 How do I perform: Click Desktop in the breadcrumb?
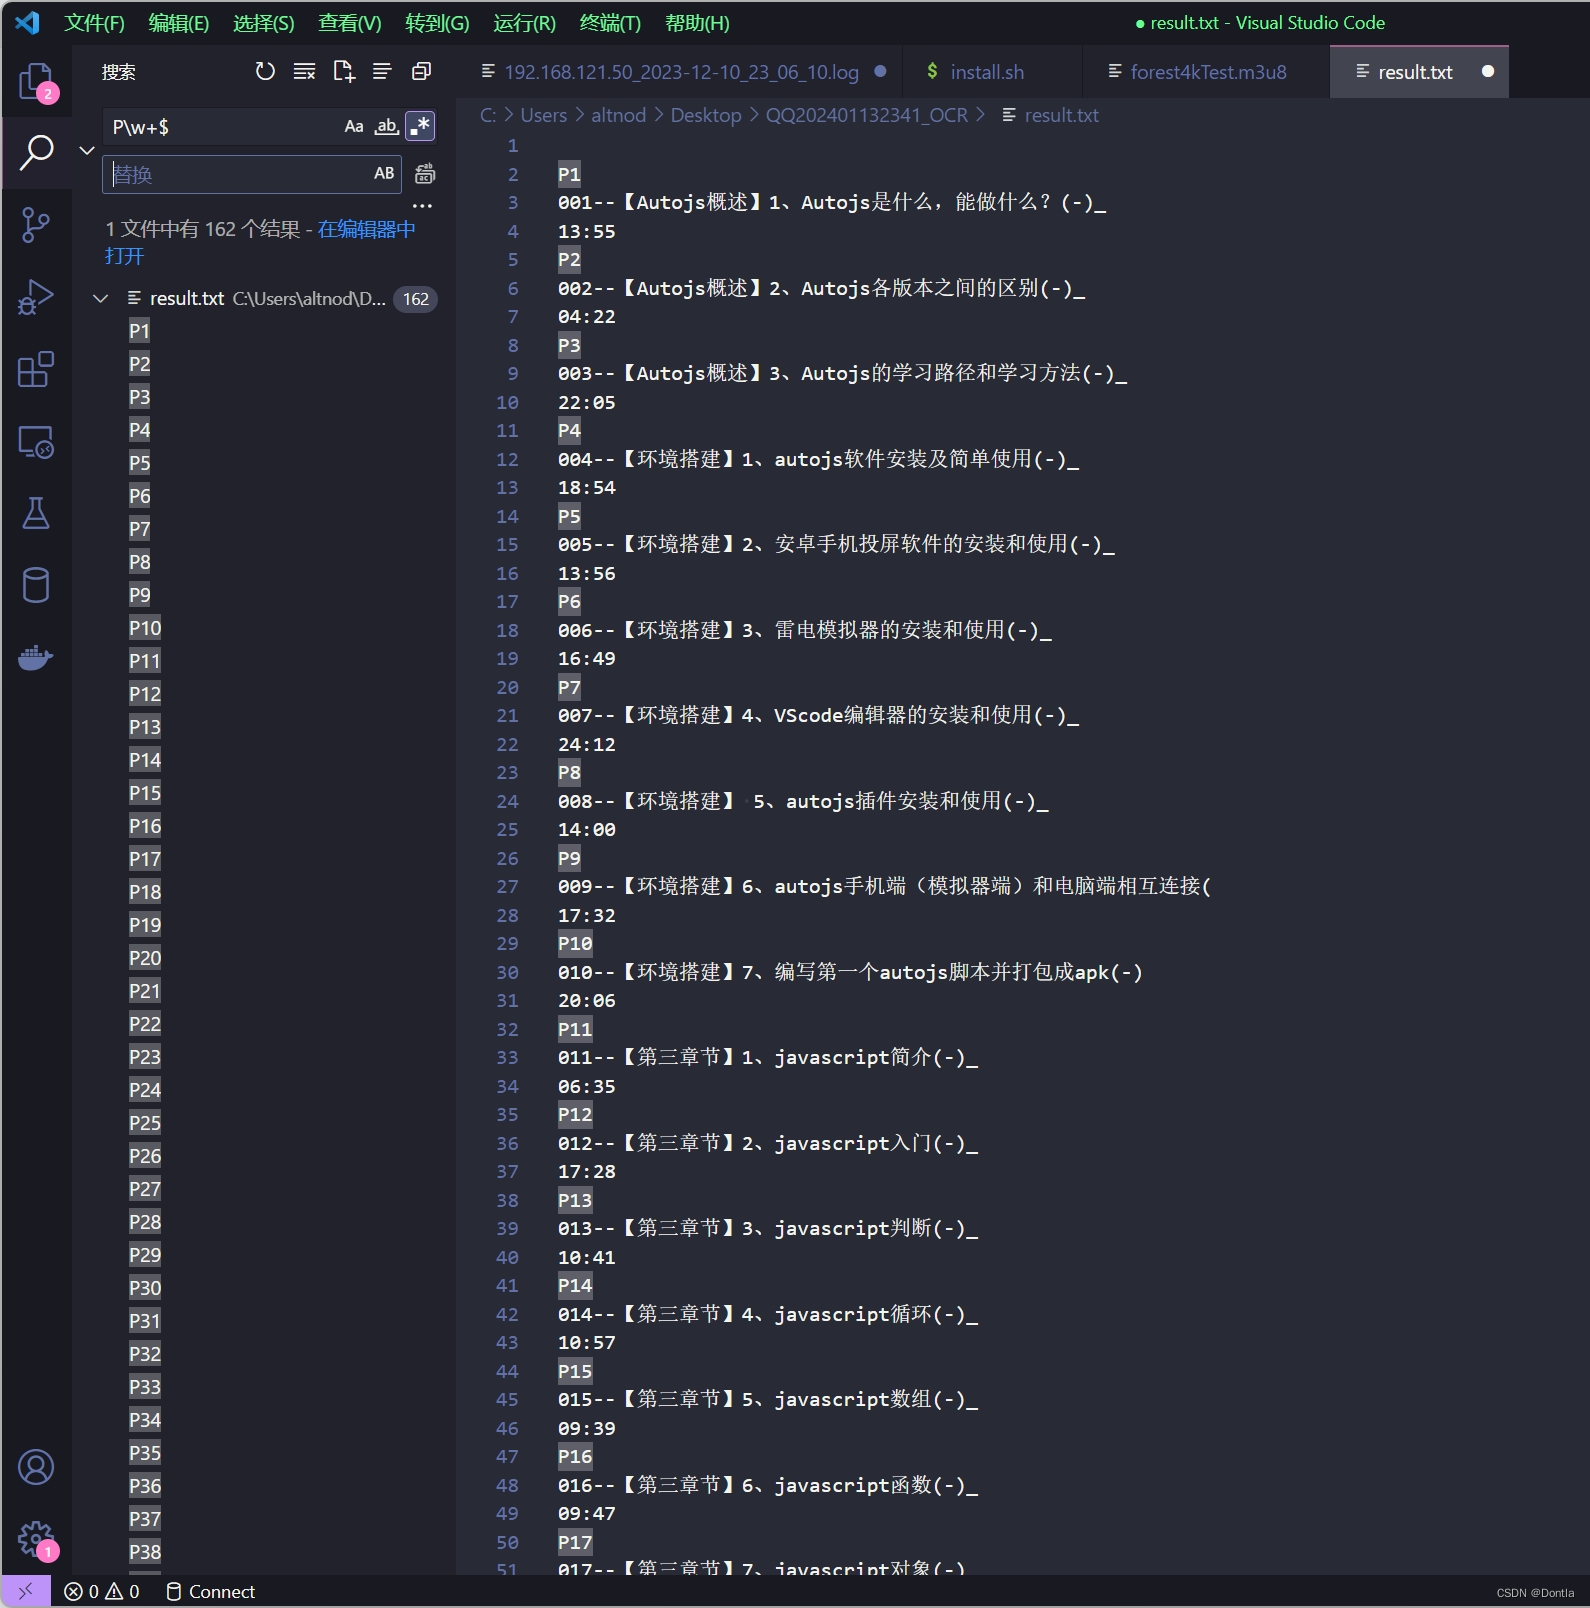pyautogui.click(x=706, y=115)
